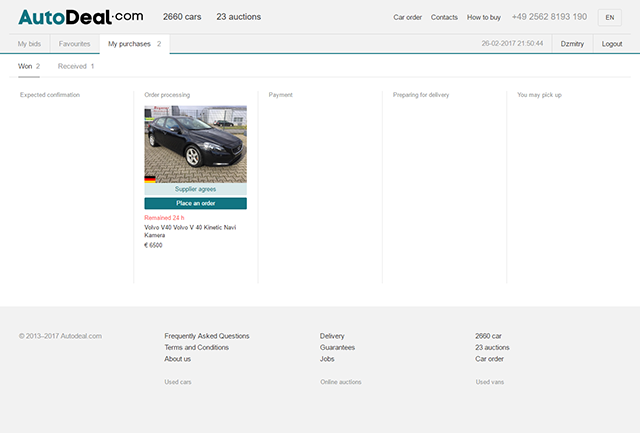The image size is (640, 433).
Task: Open the Dzmitry user profile
Action: pyautogui.click(x=572, y=44)
